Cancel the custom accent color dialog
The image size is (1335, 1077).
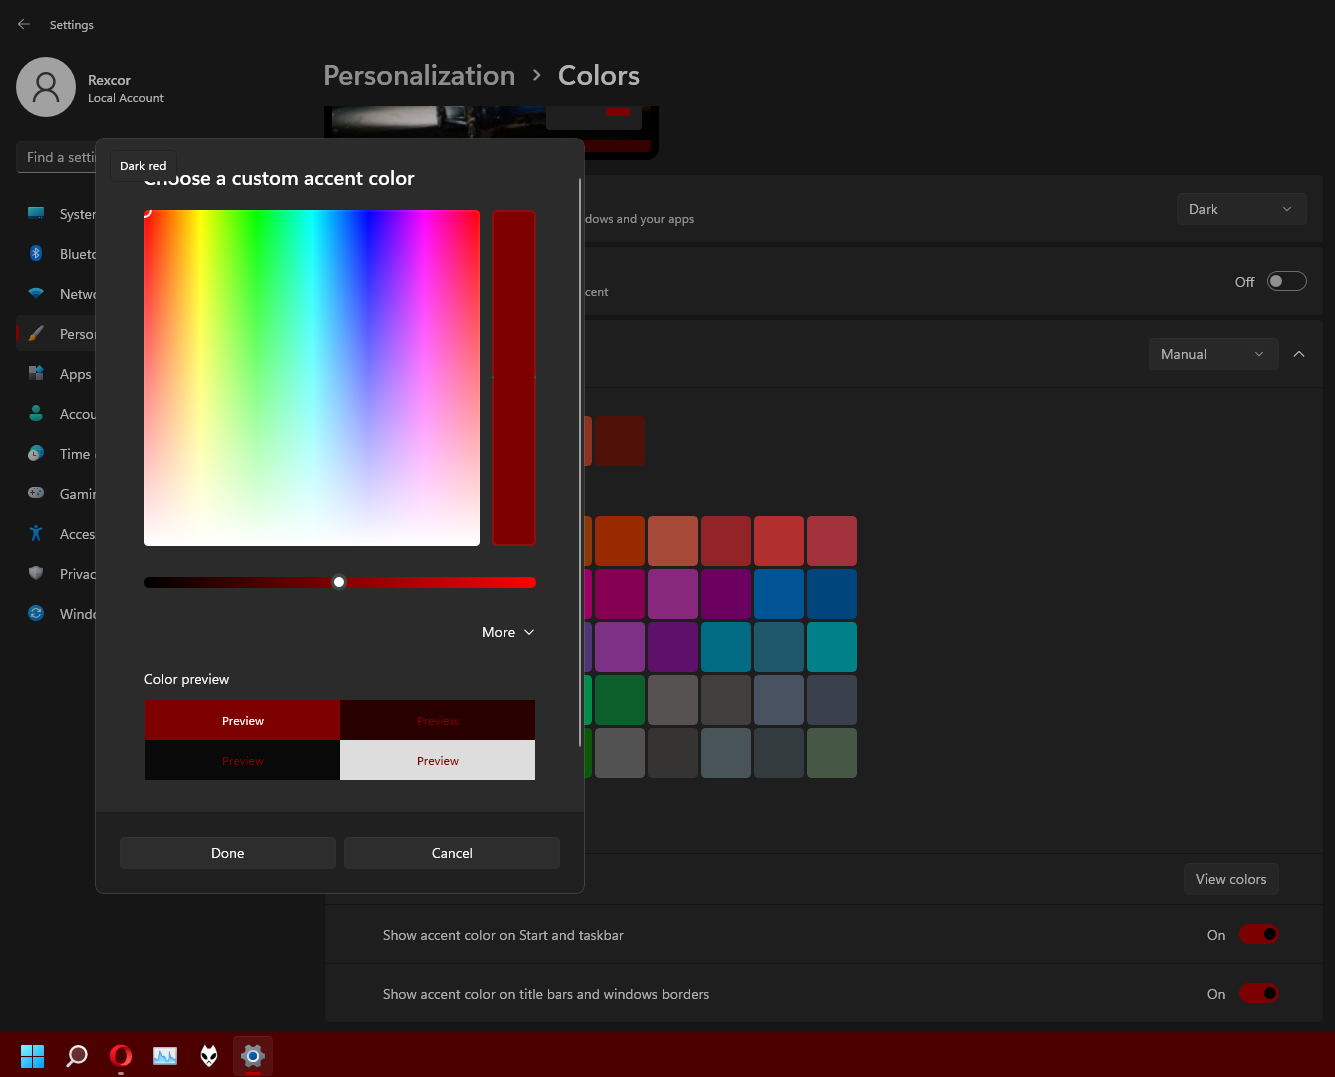451,853
